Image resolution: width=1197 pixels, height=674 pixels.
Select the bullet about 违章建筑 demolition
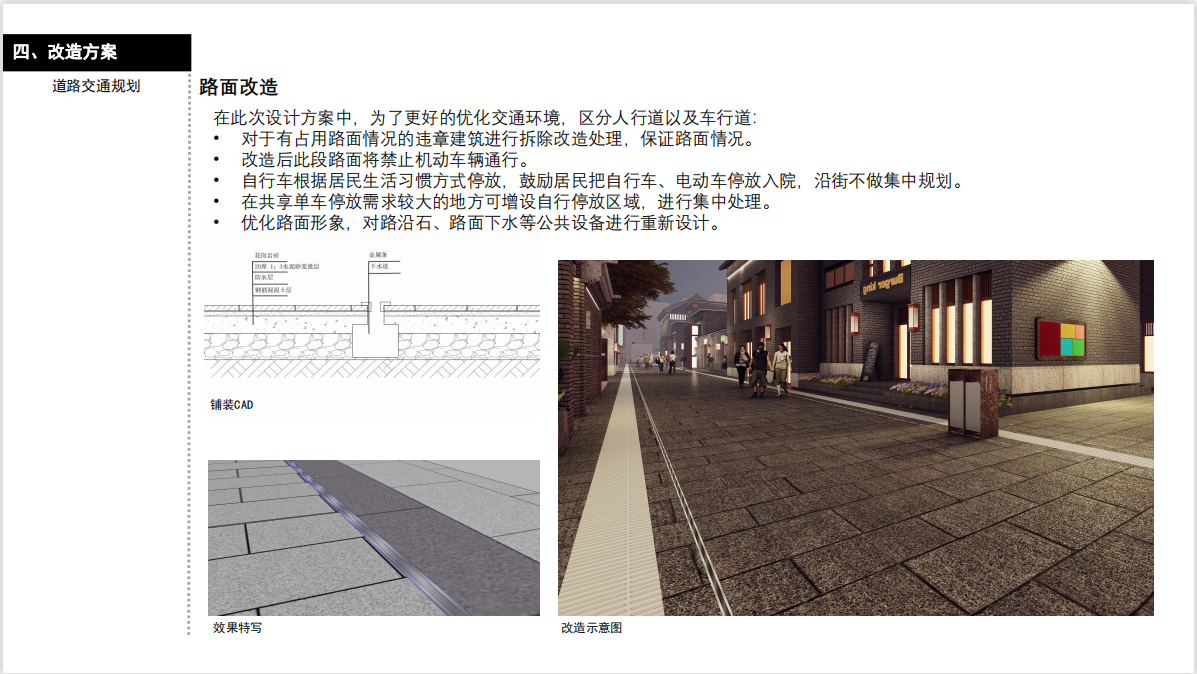(x=498, y=139)
